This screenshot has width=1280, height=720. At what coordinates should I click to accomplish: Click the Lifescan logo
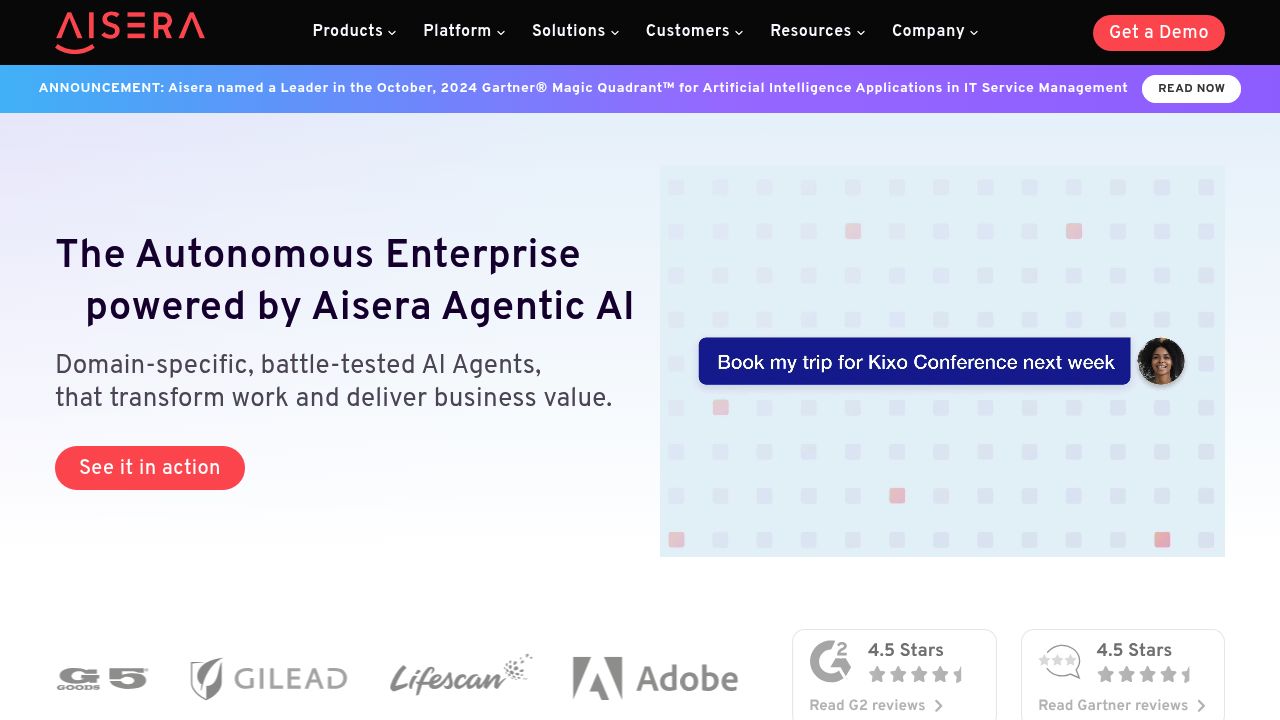click(x=461, y=676)
